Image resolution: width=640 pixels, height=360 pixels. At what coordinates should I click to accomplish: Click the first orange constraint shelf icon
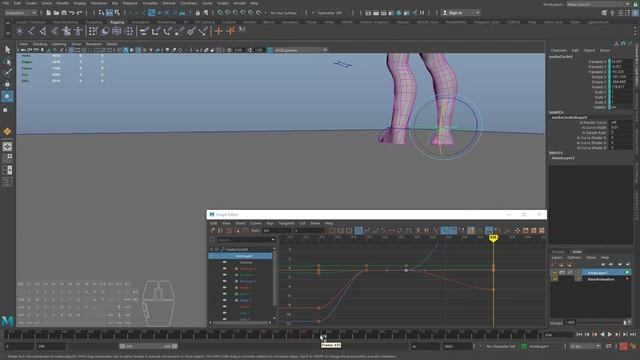point(219,31)
